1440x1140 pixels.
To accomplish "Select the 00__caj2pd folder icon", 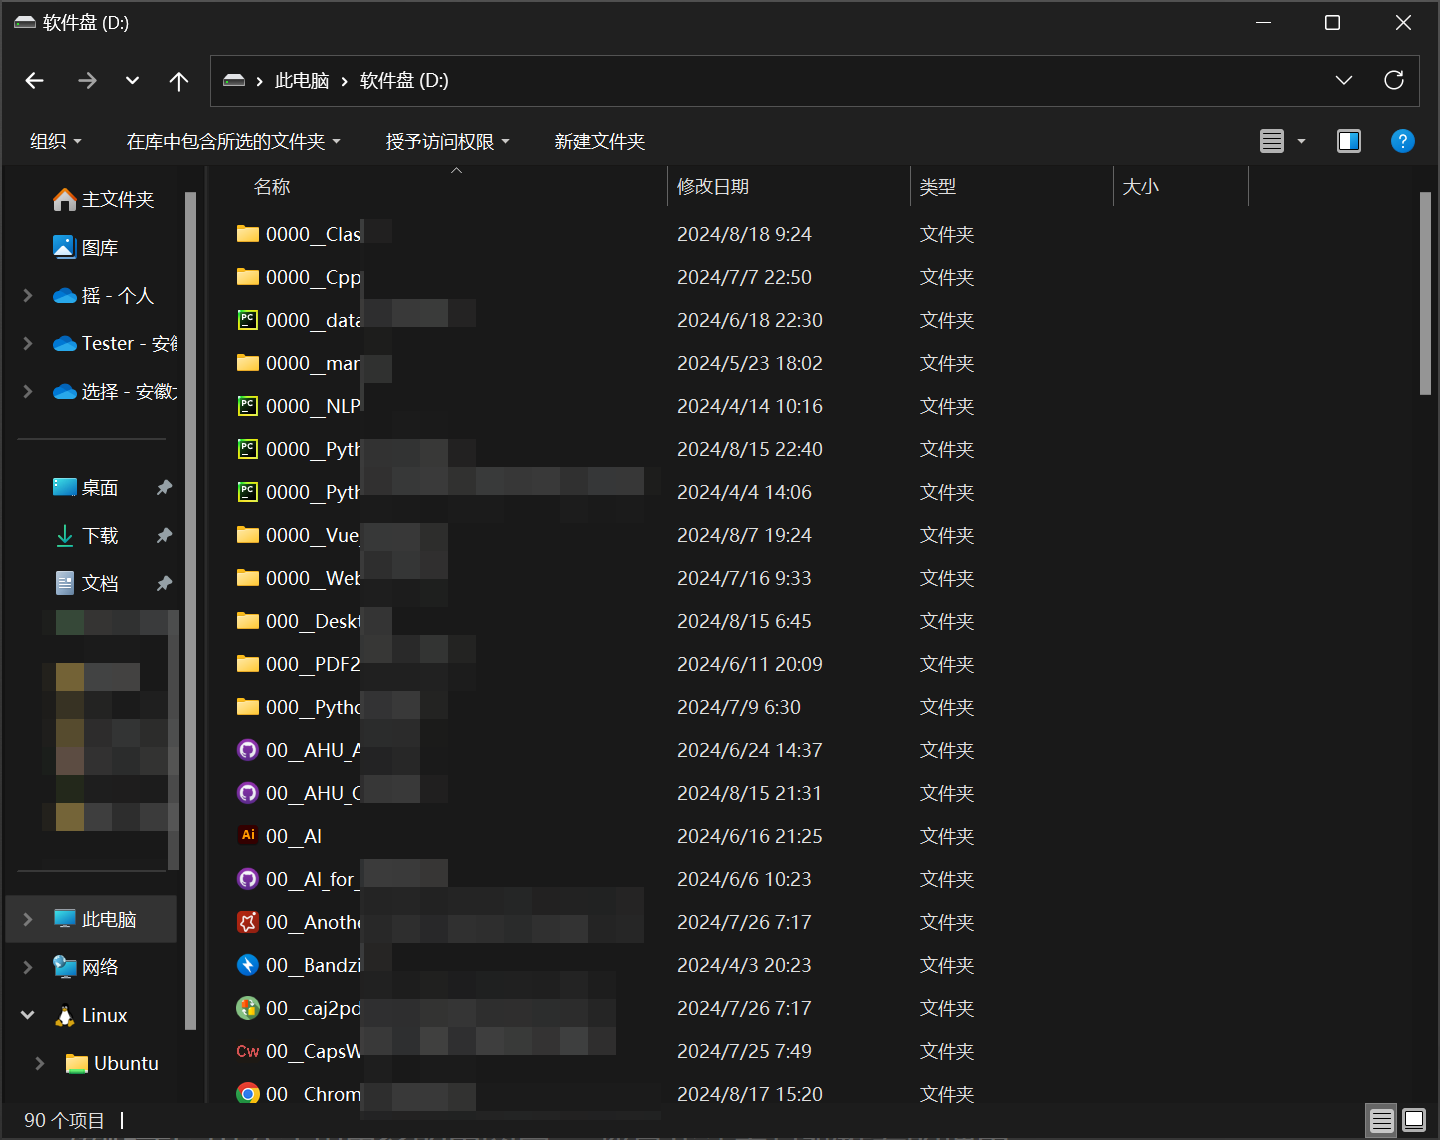I will (248, 1008).
